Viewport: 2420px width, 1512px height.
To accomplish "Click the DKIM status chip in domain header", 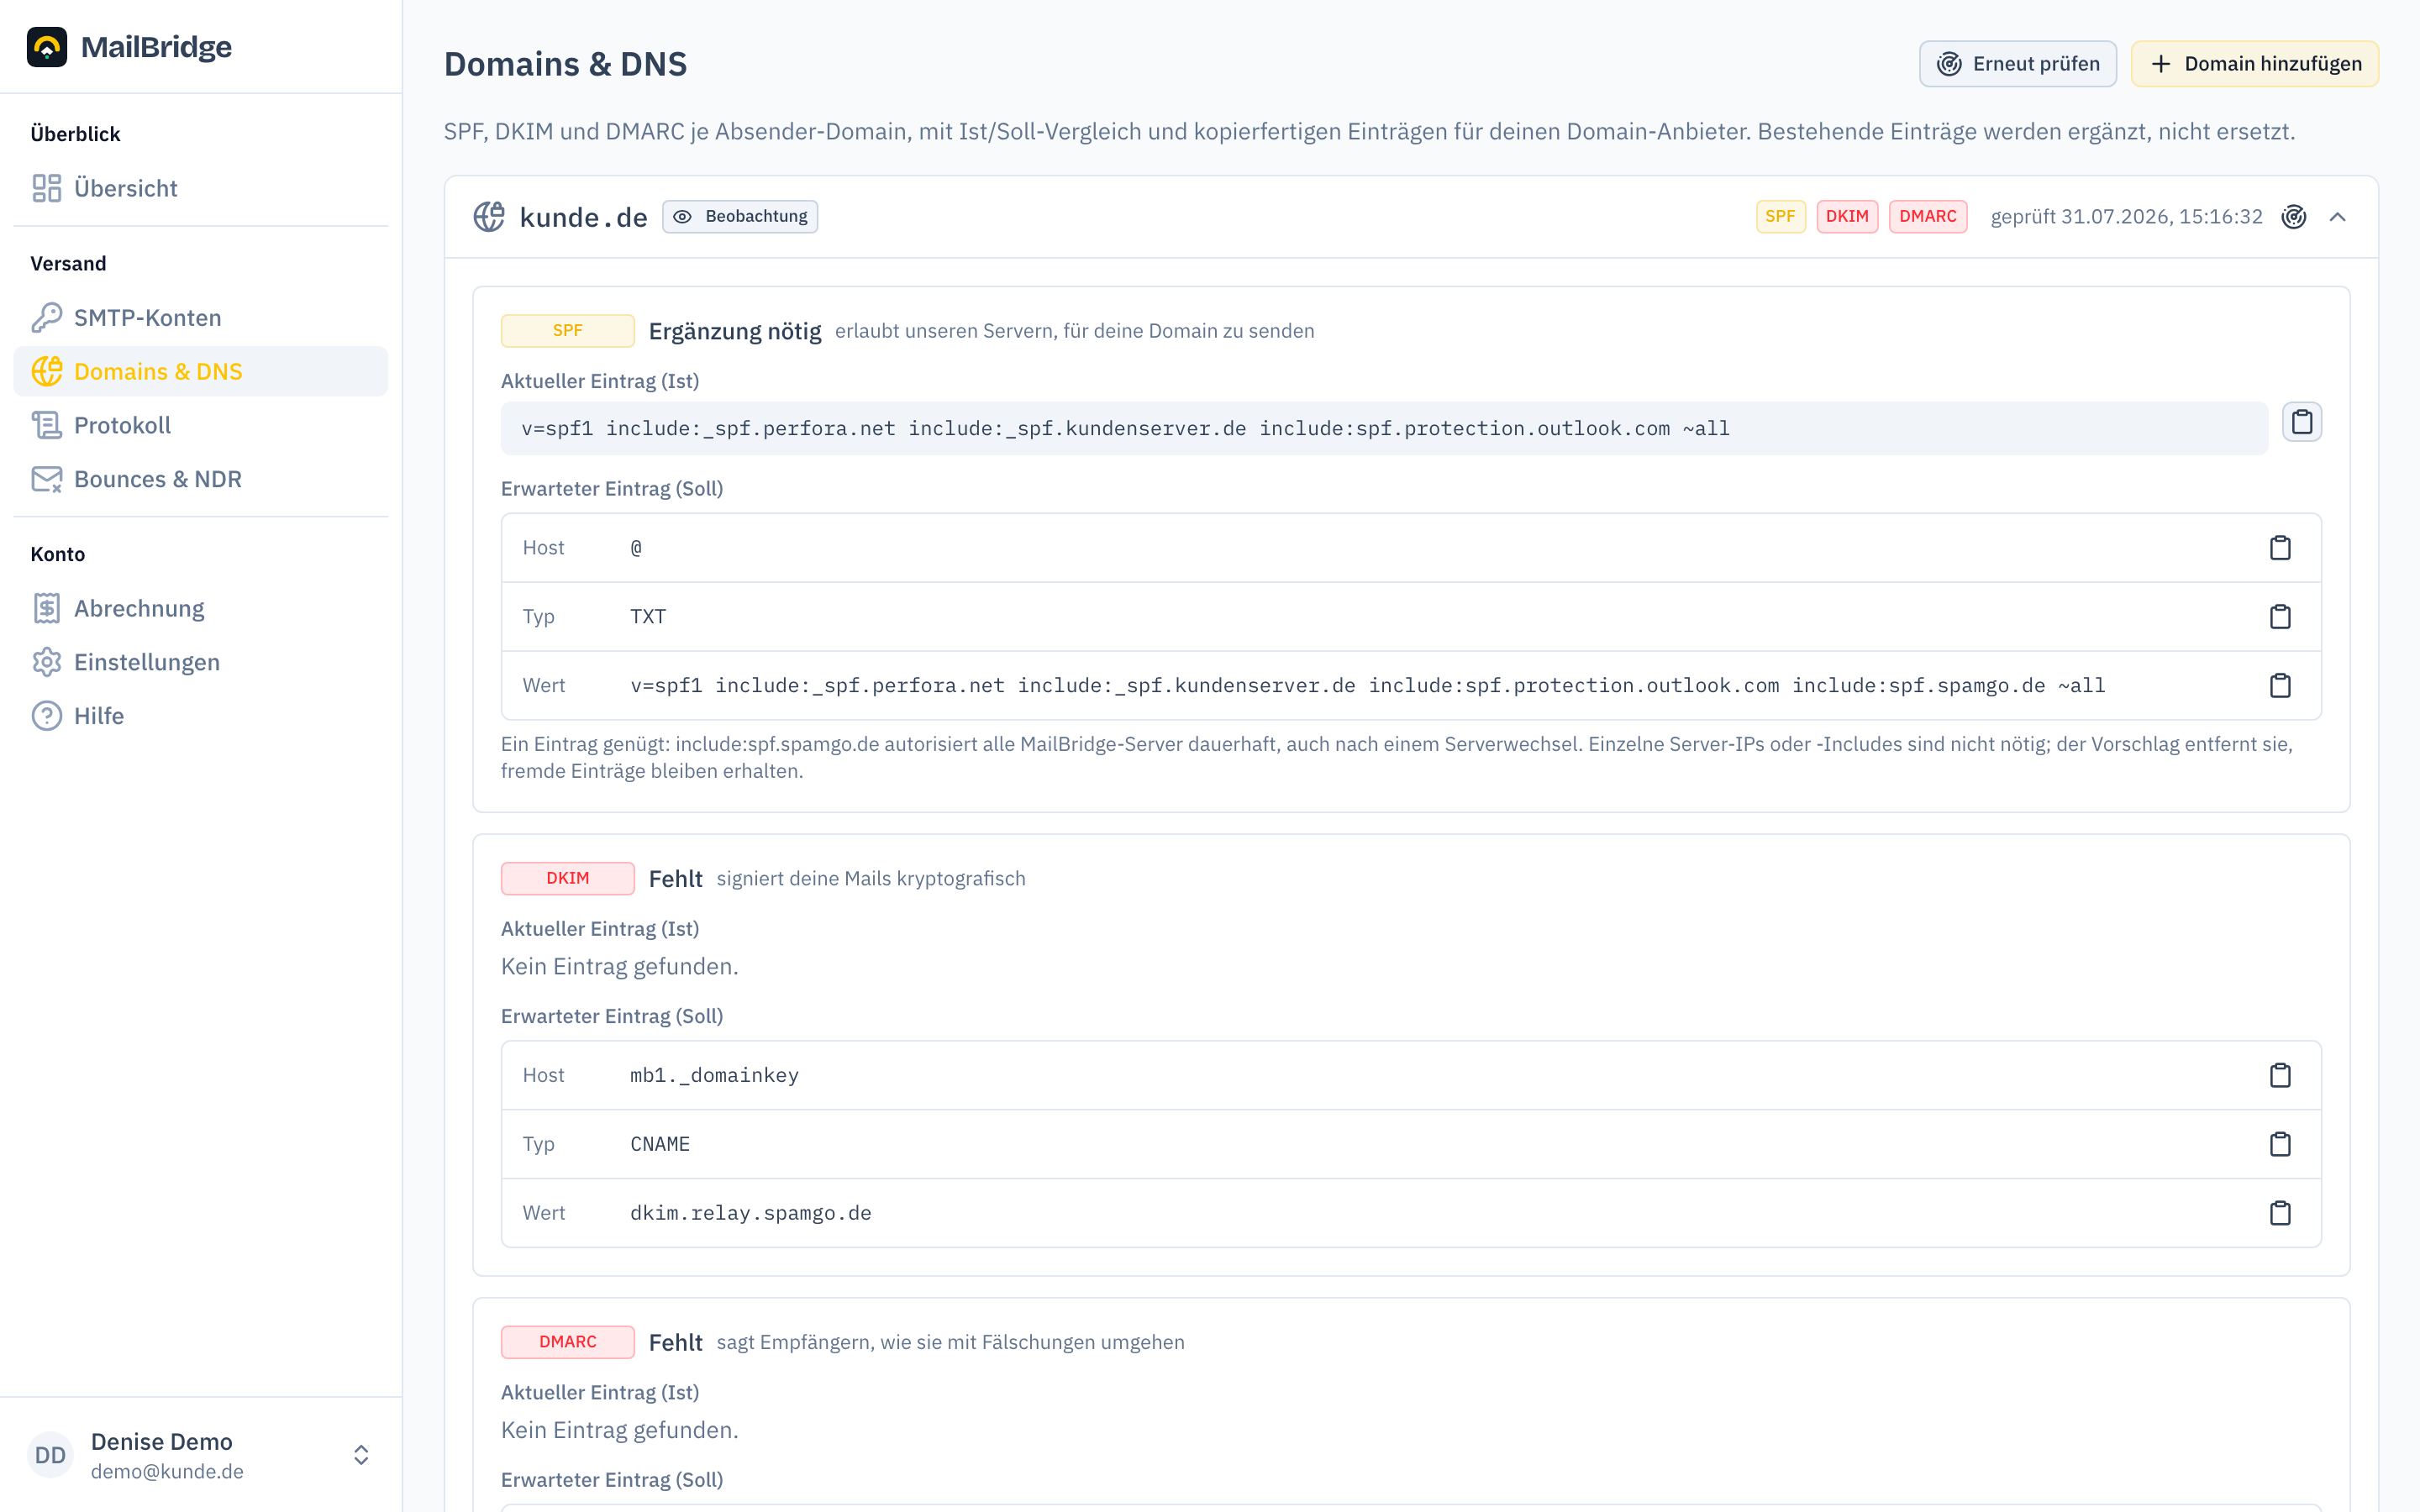I will point(1847,216).
